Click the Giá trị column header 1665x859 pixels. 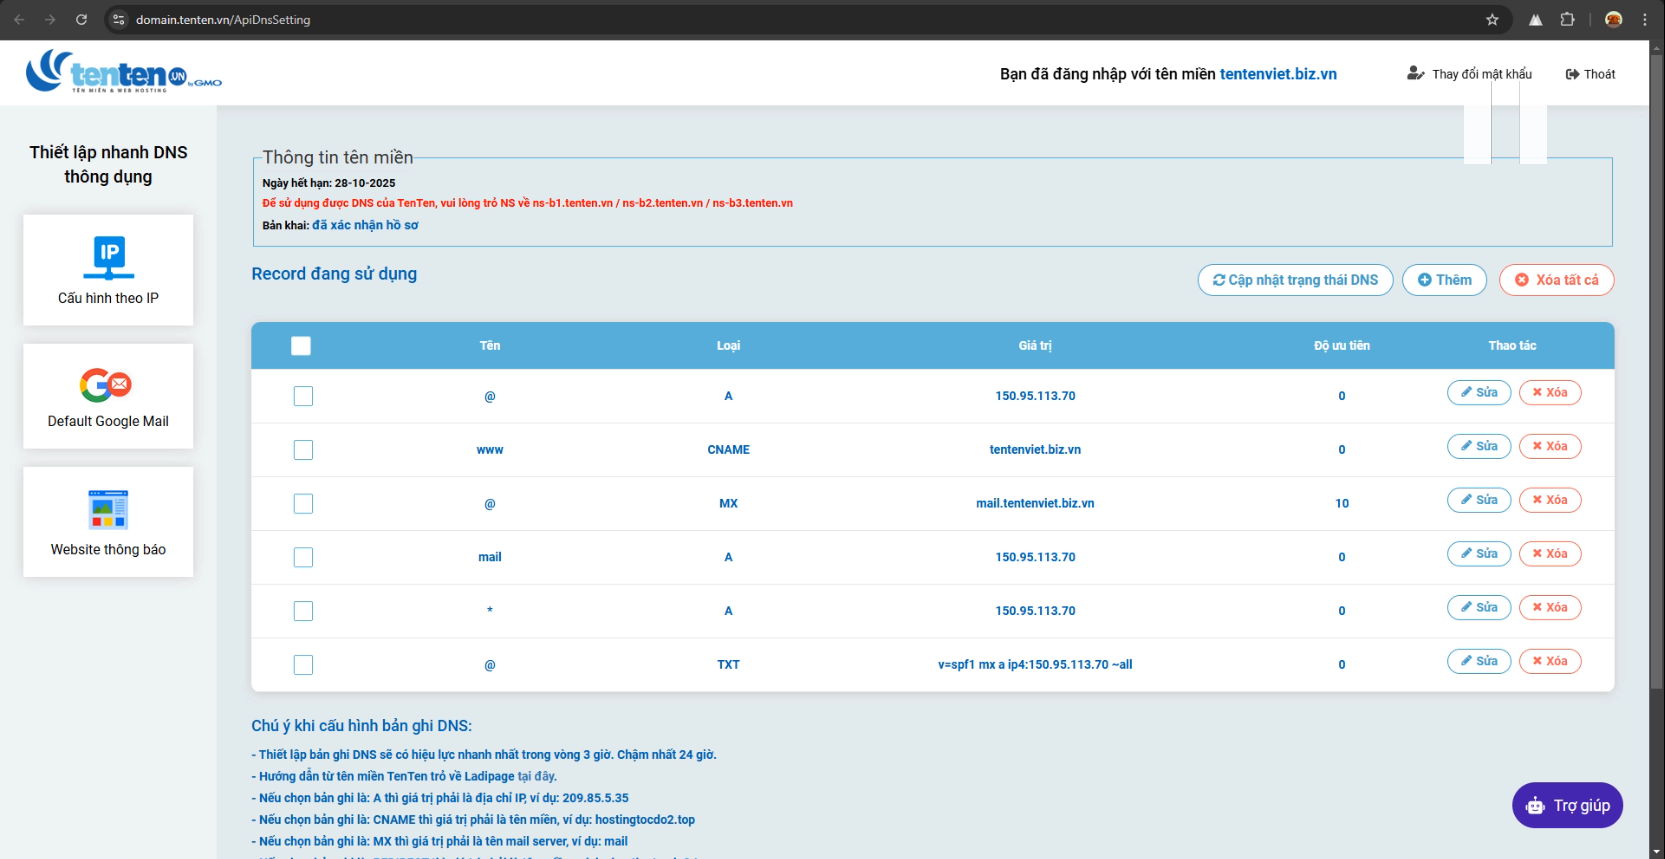(1035, 346)
